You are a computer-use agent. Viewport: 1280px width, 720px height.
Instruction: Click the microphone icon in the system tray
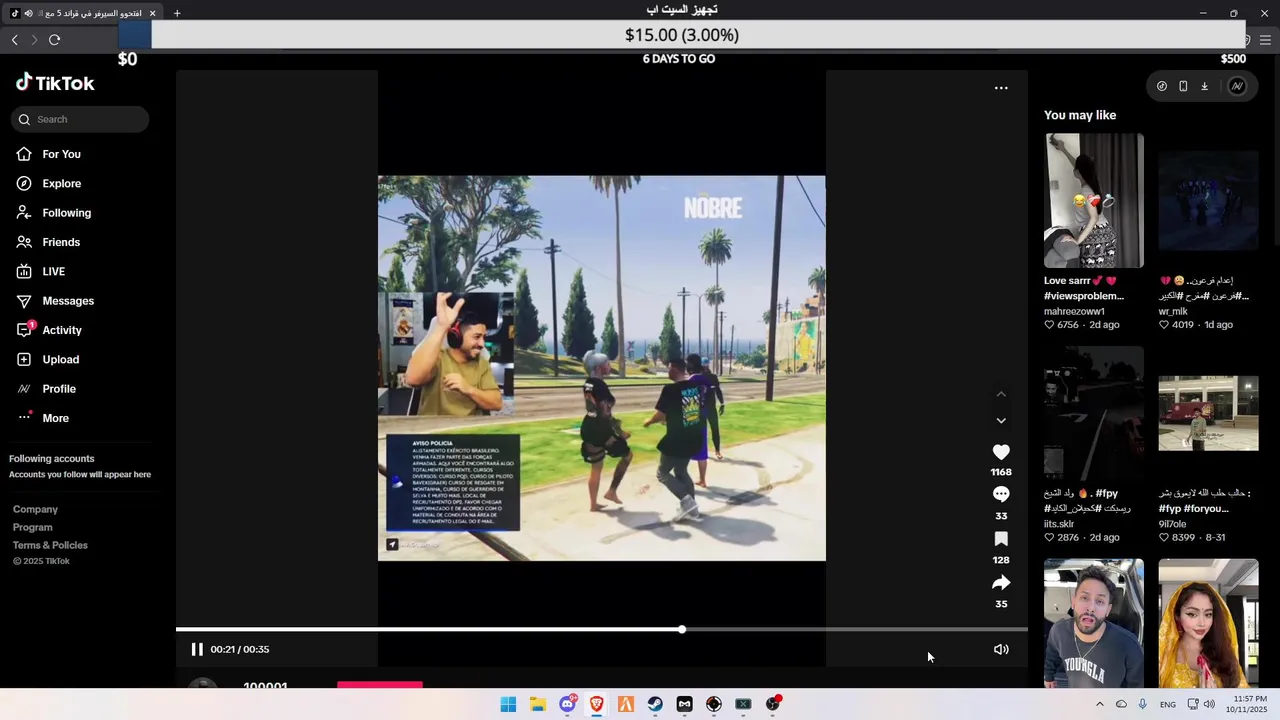(x=1143, y=704)
